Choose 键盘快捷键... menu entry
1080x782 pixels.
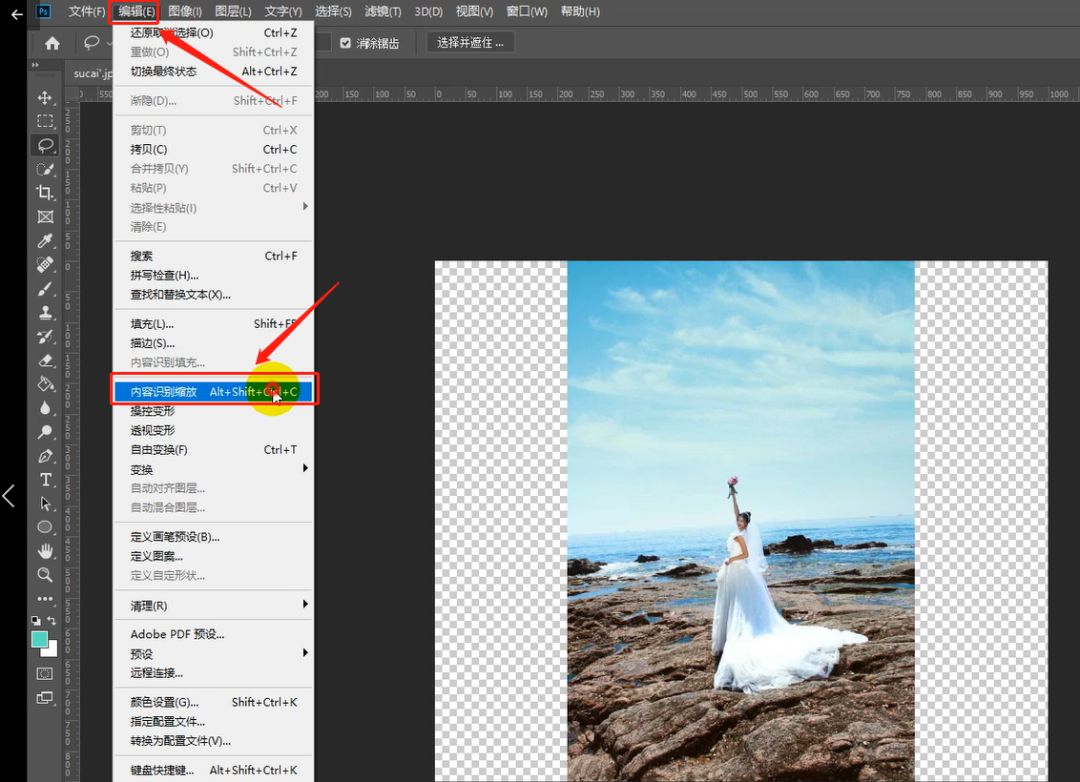214,770
